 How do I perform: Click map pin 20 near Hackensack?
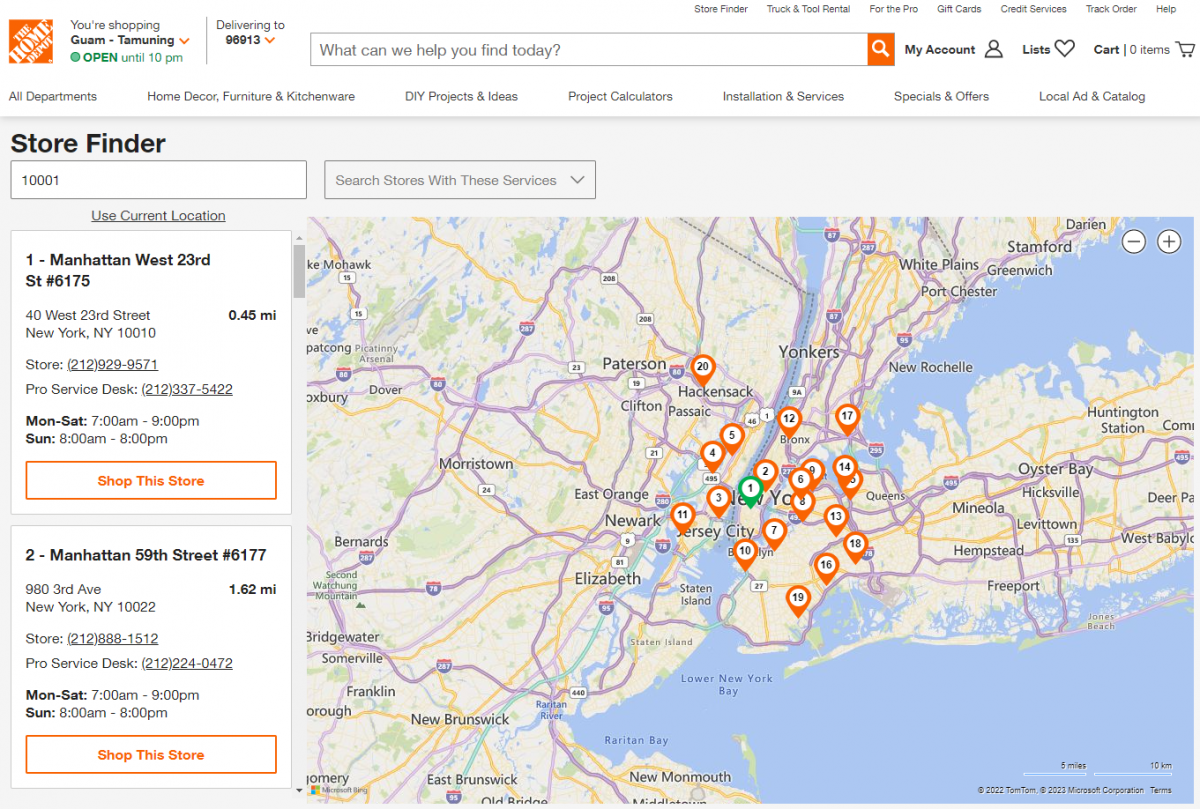tap(703, 369)
